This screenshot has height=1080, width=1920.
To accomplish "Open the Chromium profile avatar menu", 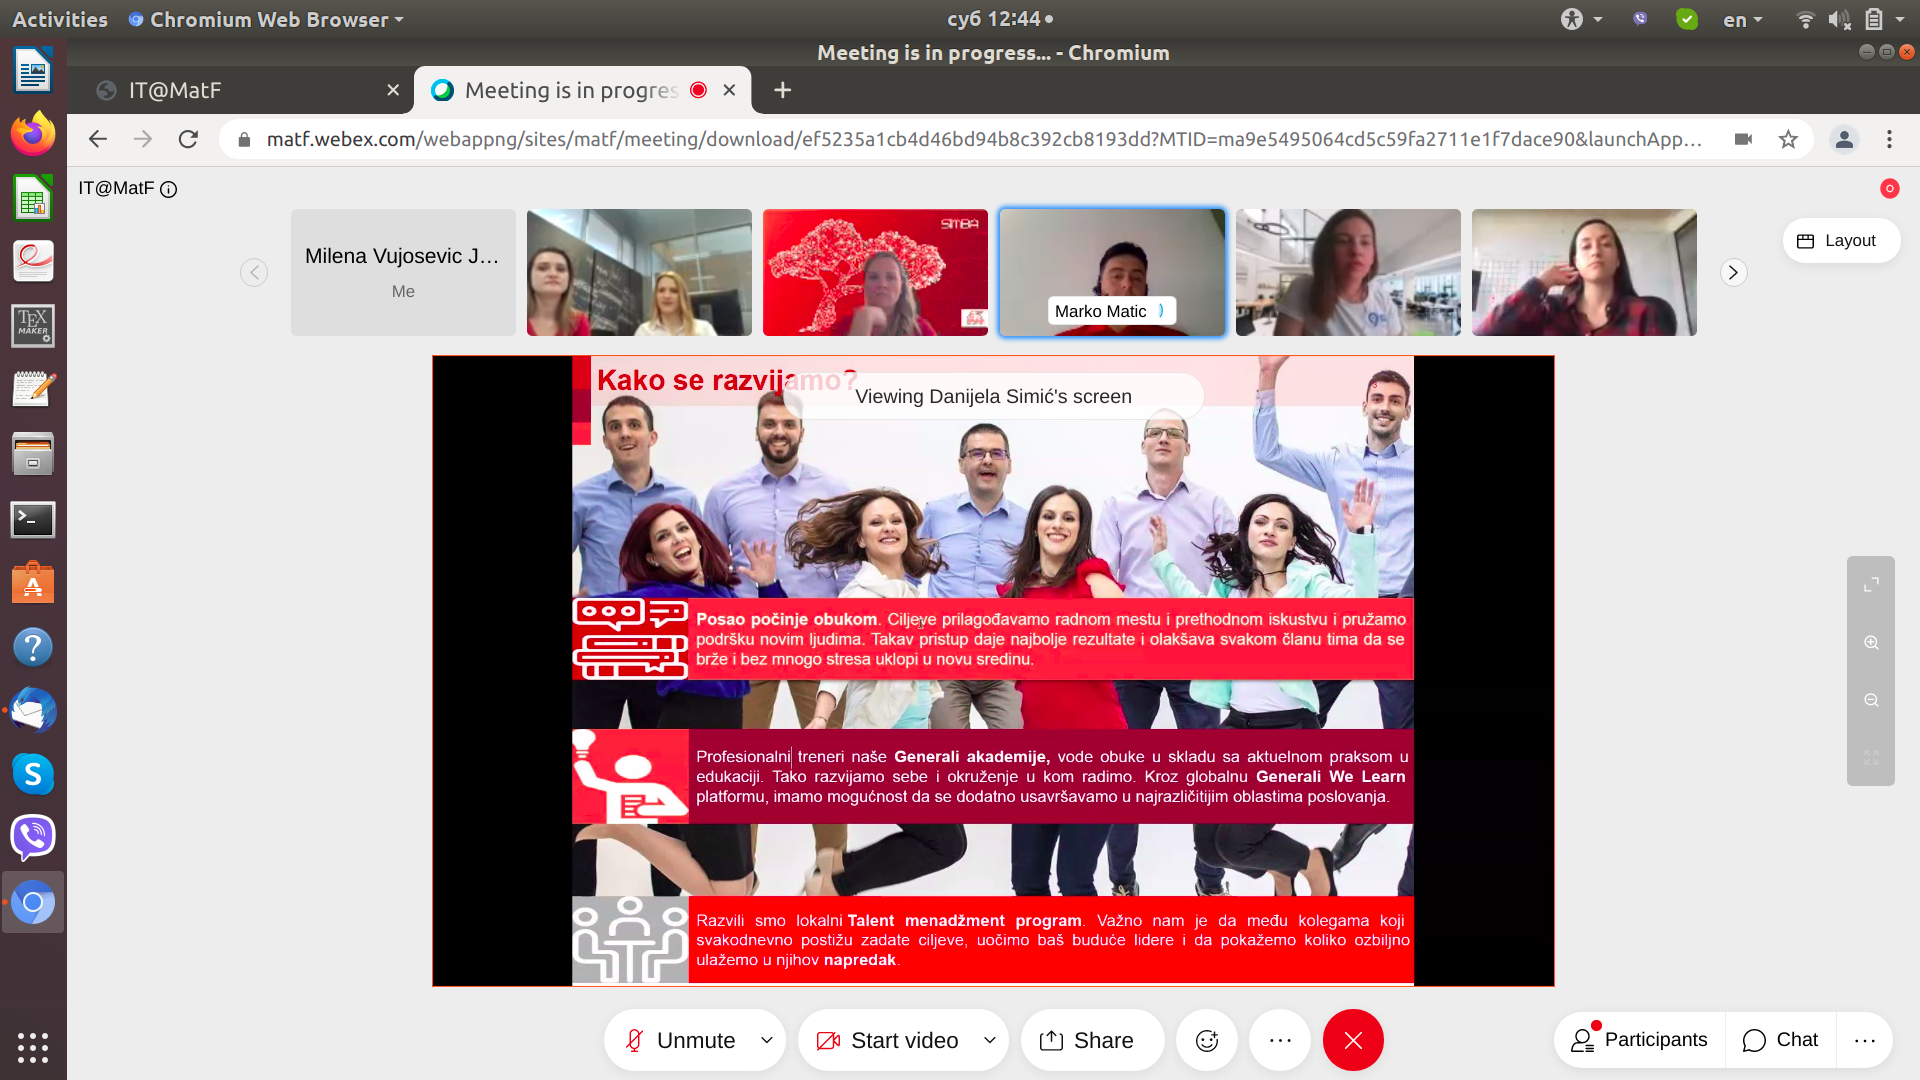I will click(x=1844, y=139).
